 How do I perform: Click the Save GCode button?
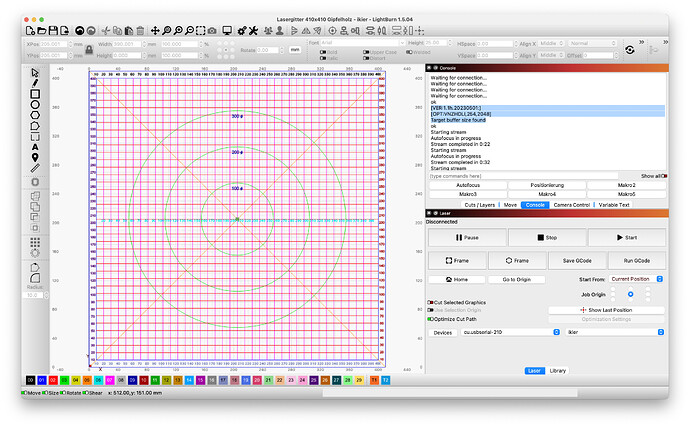click(577, 261)
